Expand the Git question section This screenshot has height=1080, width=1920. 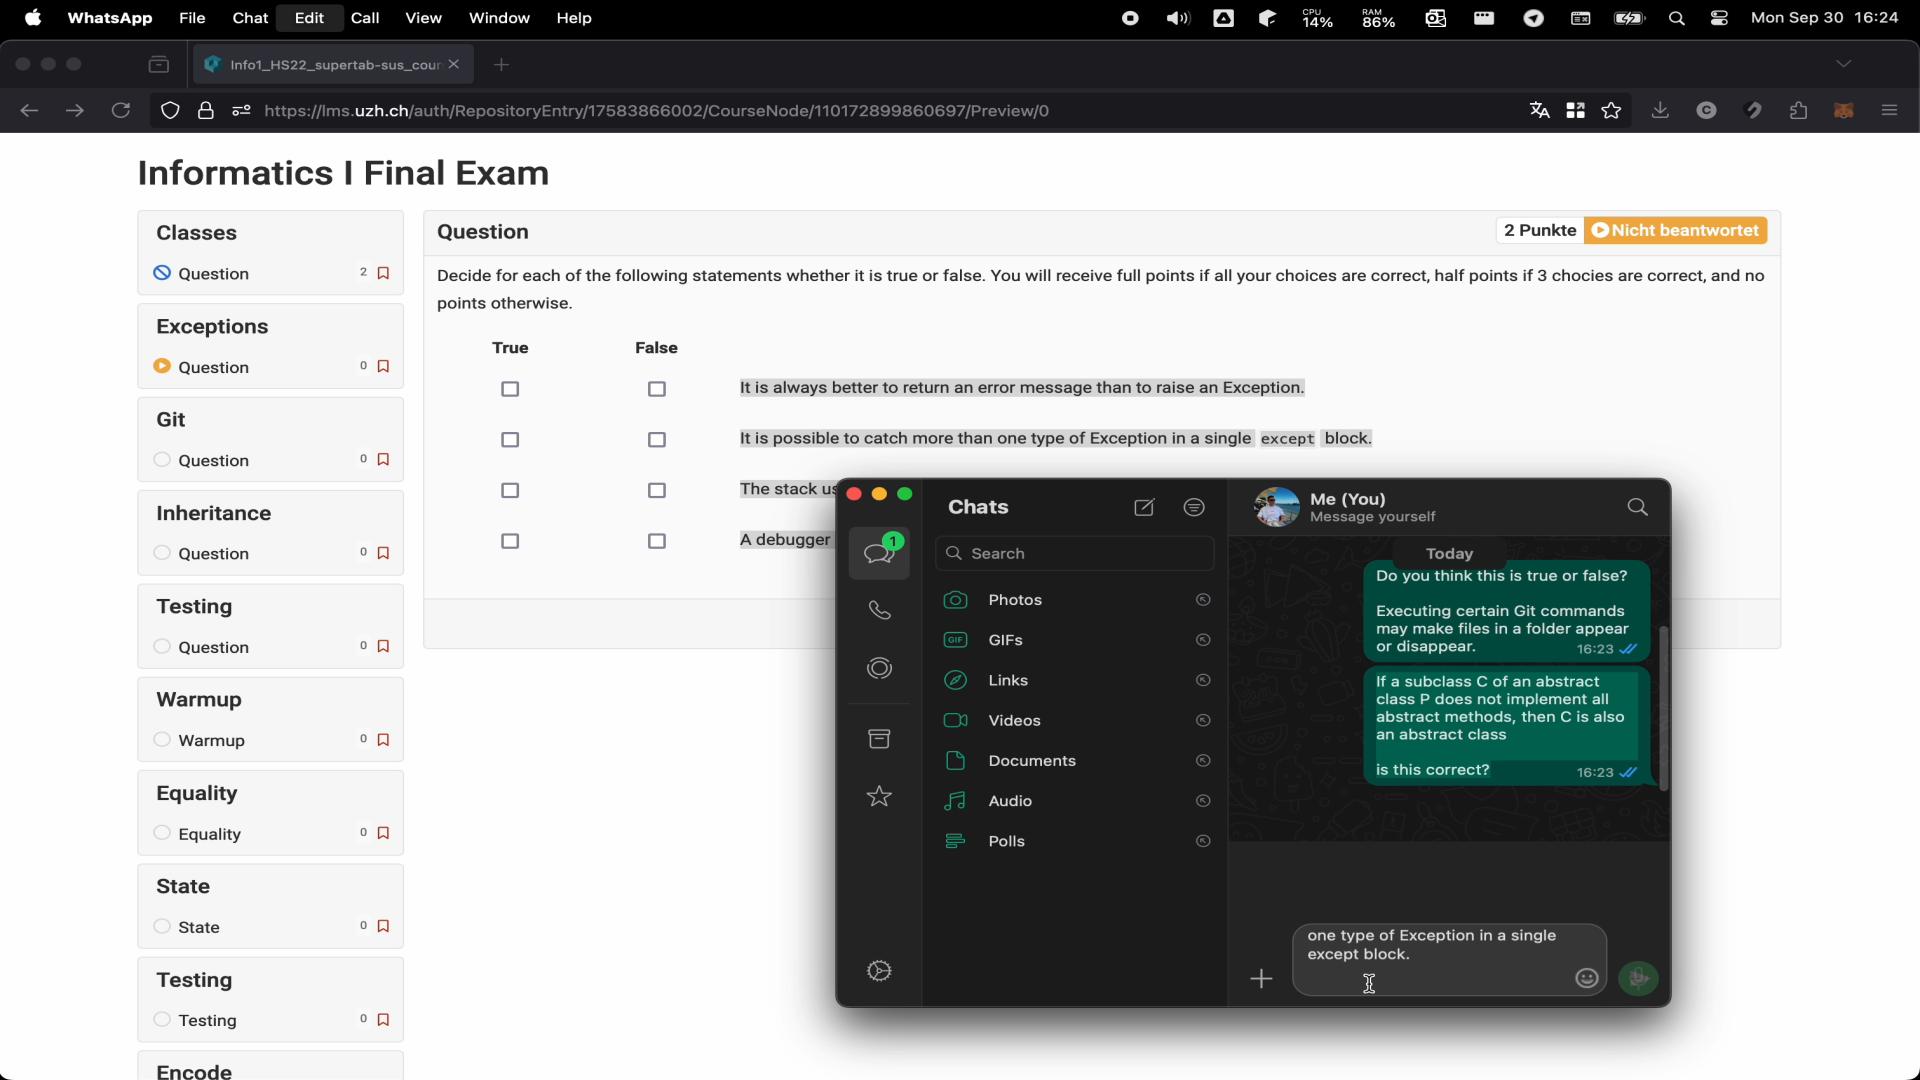click(x=214, y=459)
